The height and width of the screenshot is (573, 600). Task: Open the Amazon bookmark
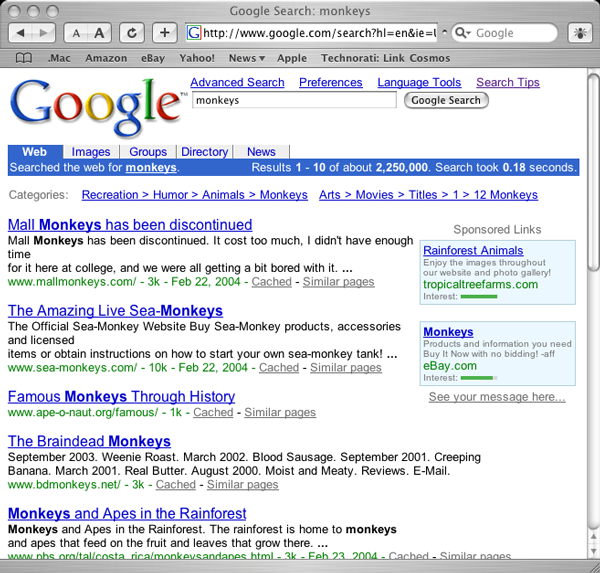click(x=106, y=58)
